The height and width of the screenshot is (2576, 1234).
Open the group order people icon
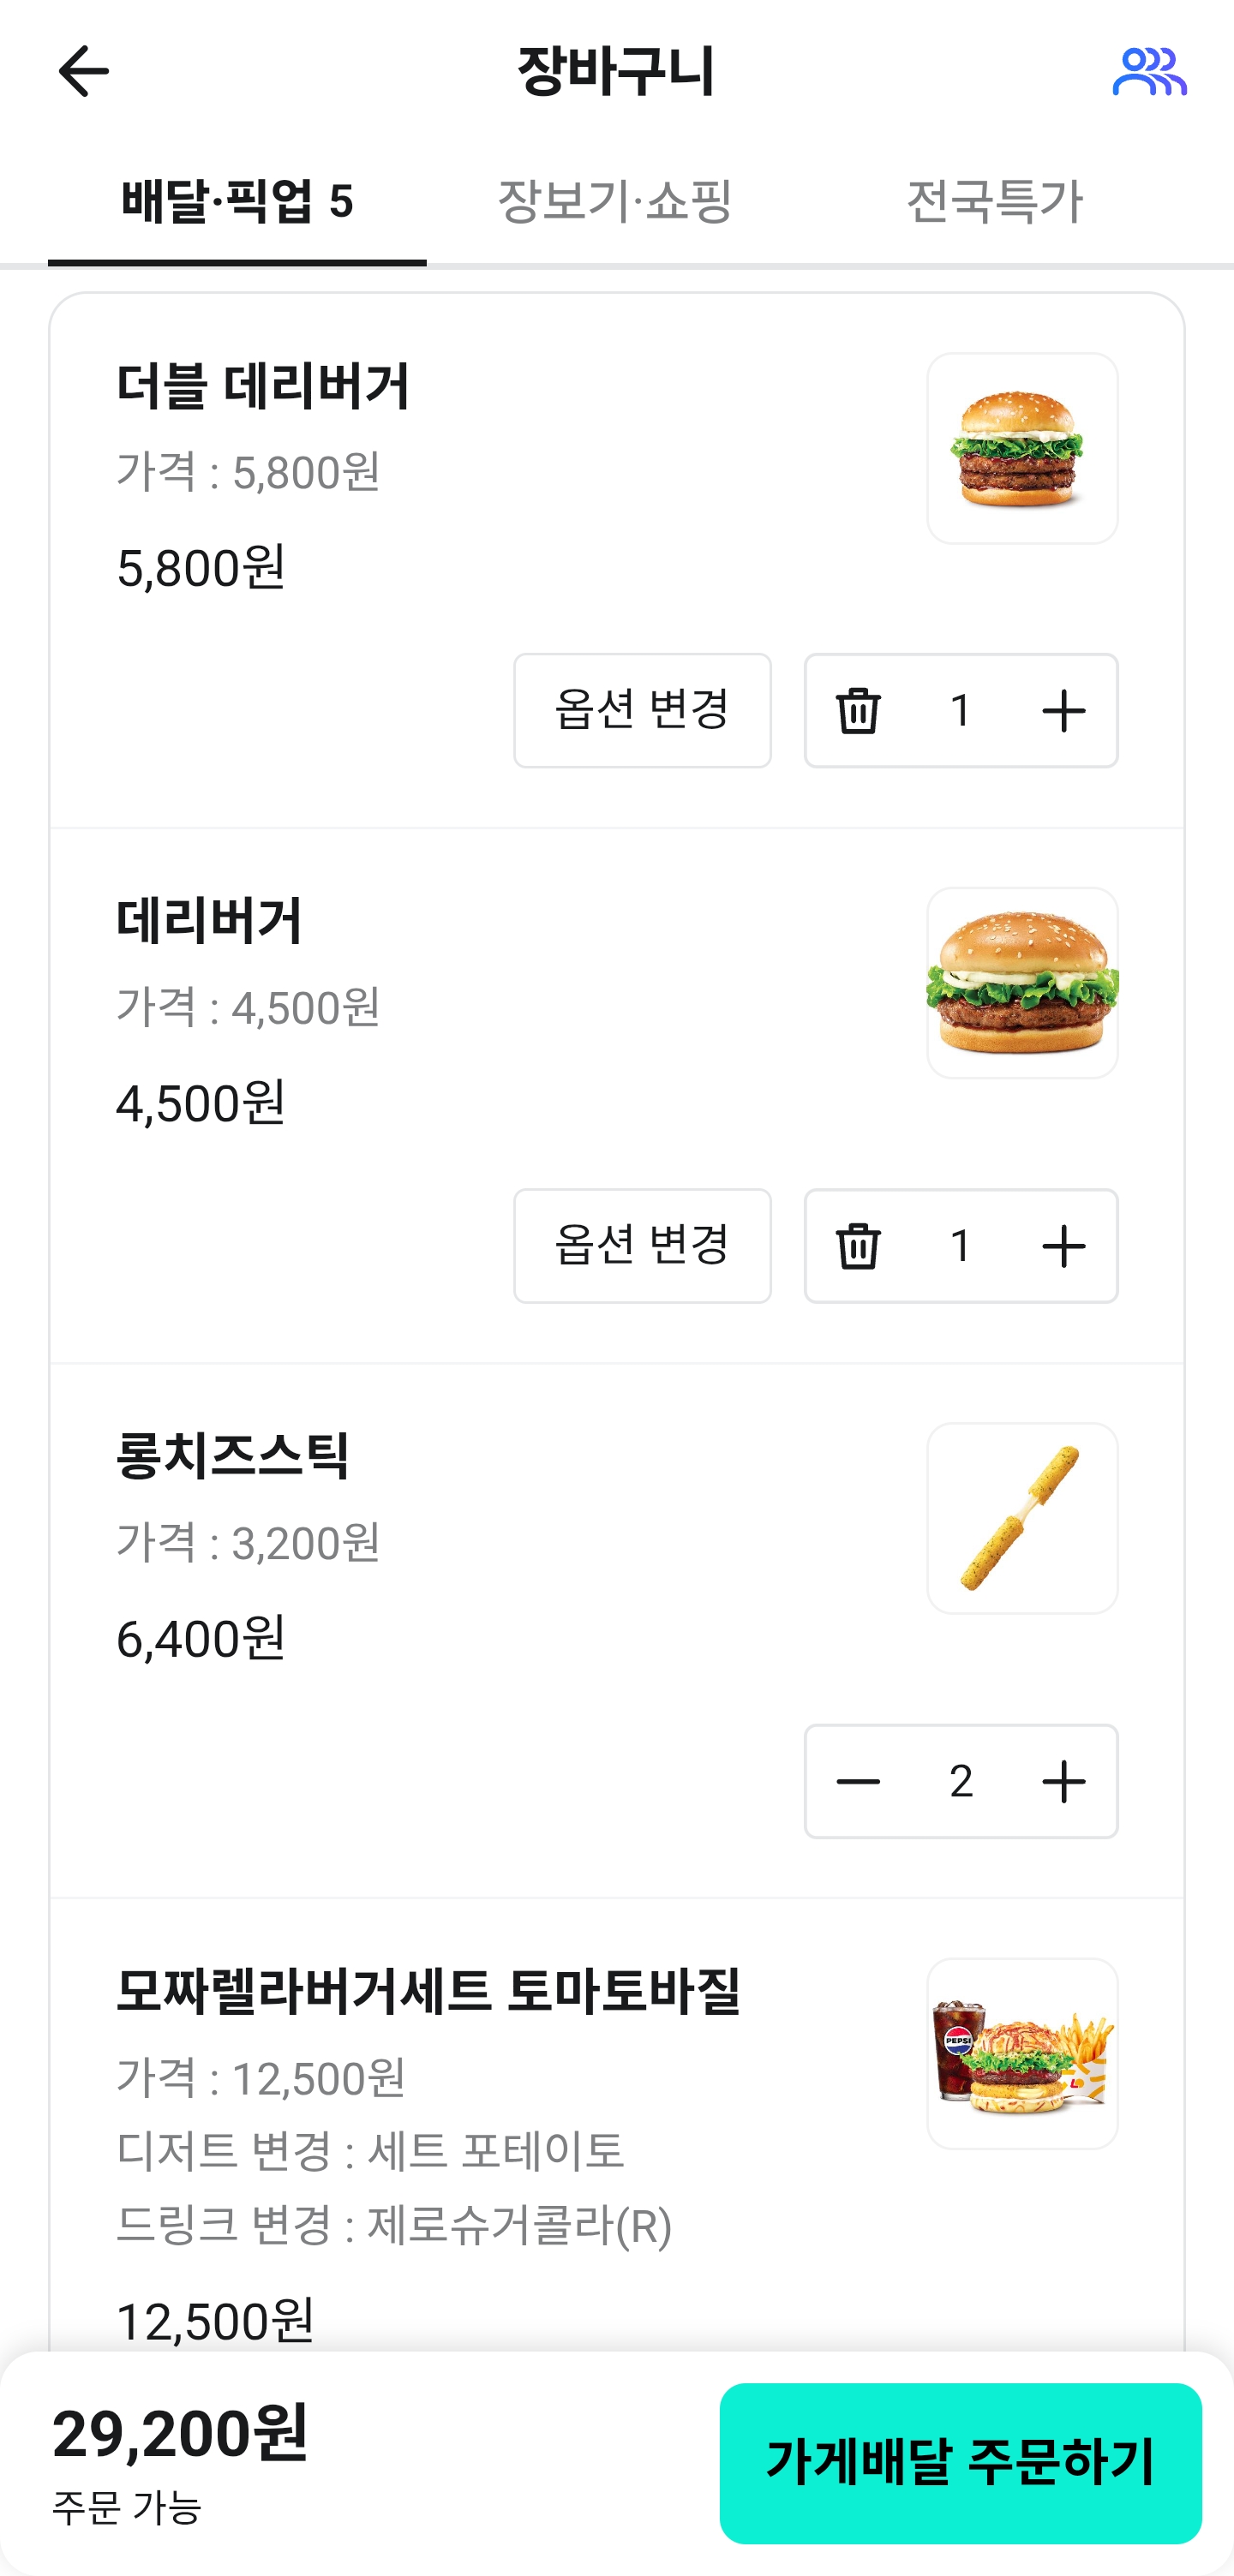tap(1149, 72)
